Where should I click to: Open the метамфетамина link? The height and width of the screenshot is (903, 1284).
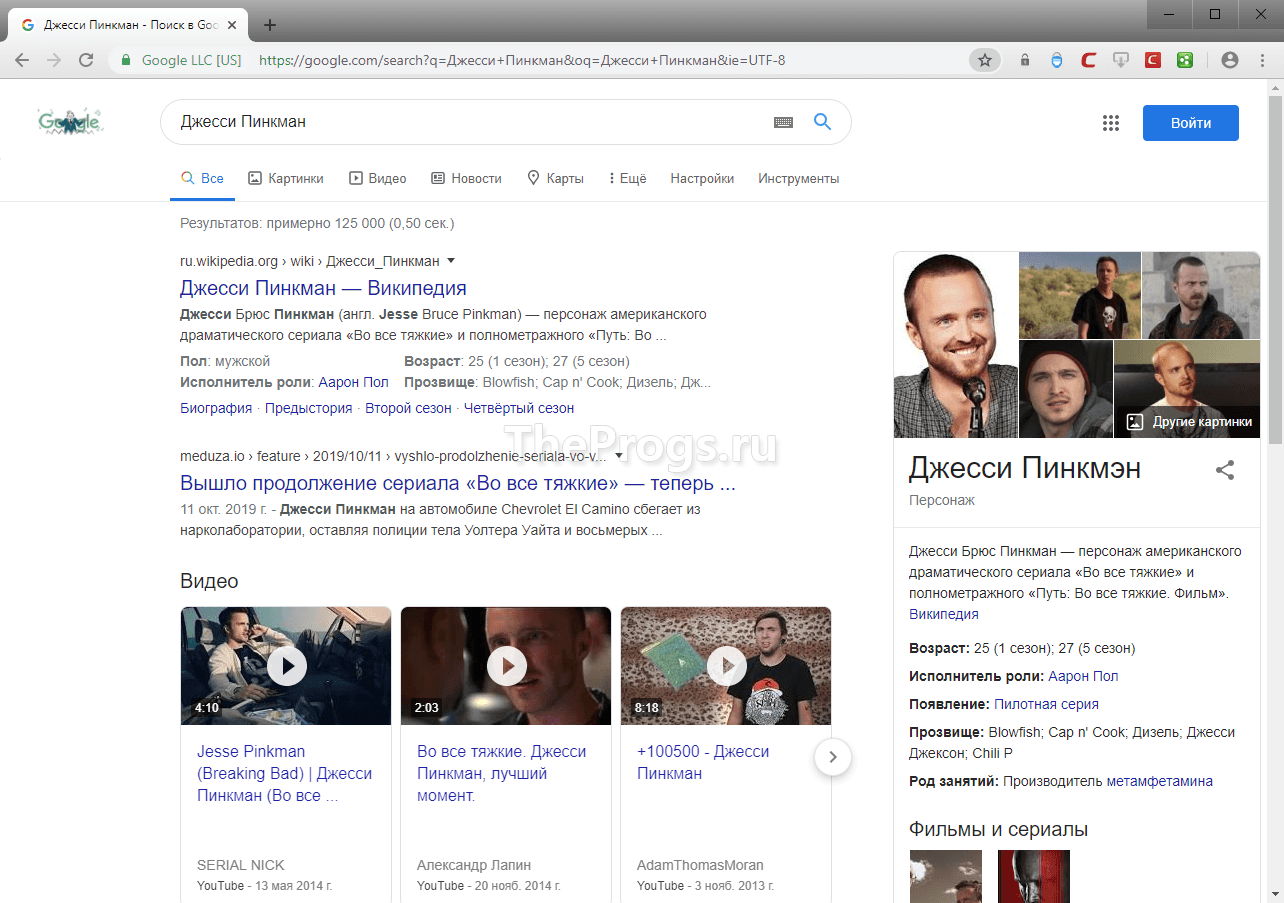pyautogui.click(x=1160, y=781)
